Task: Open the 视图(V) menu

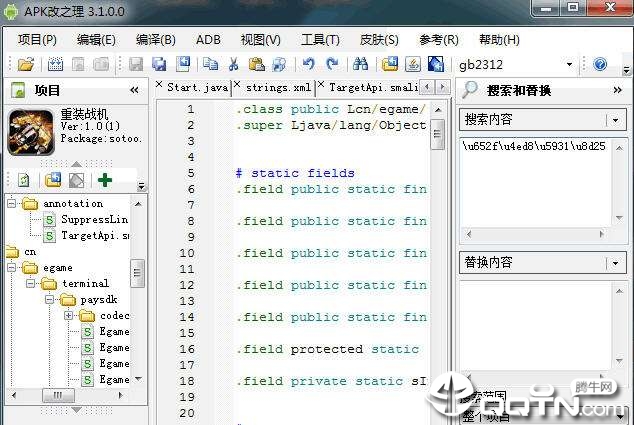Action: click(260, 40)
